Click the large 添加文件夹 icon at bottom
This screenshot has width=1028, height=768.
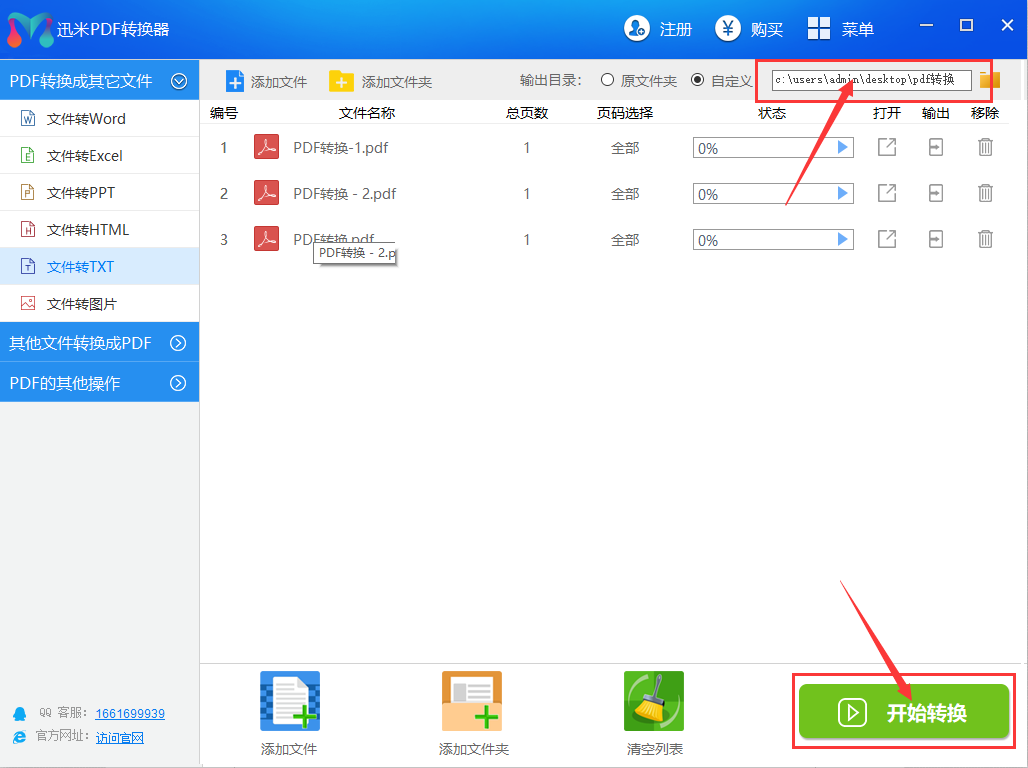pos(472,701)
